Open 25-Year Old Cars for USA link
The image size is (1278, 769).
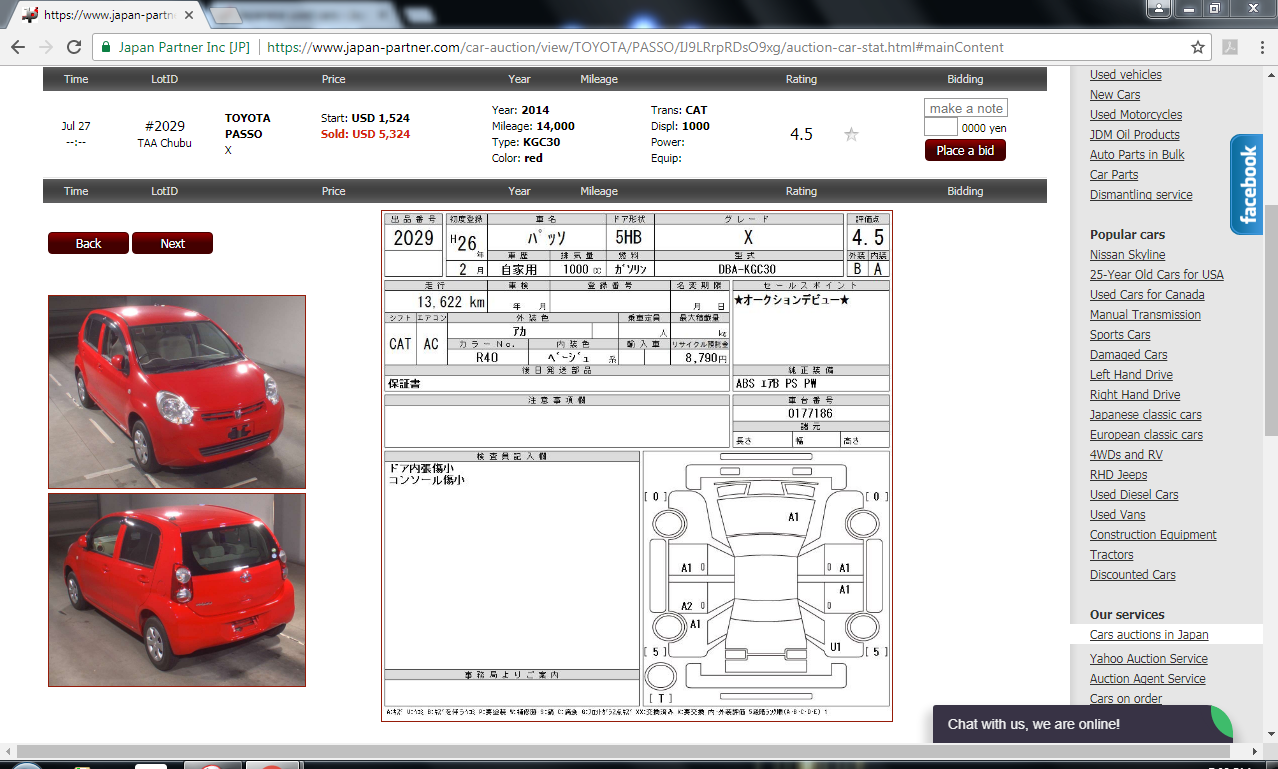[x=1156, y=275]
